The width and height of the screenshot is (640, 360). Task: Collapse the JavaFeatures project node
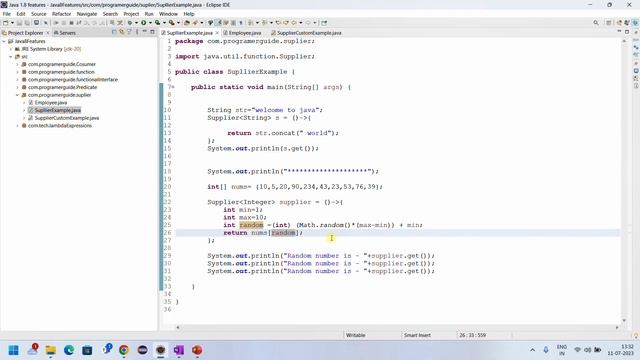click(4, 41)
